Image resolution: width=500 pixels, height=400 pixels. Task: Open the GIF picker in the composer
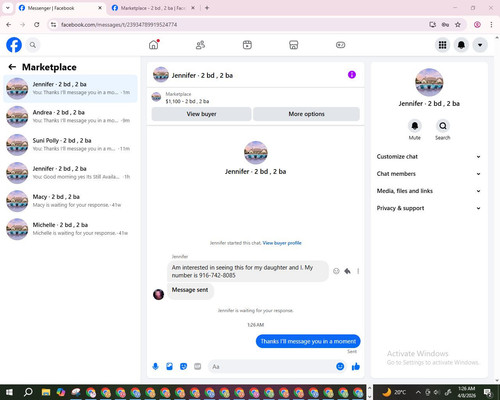click(198, 367)
